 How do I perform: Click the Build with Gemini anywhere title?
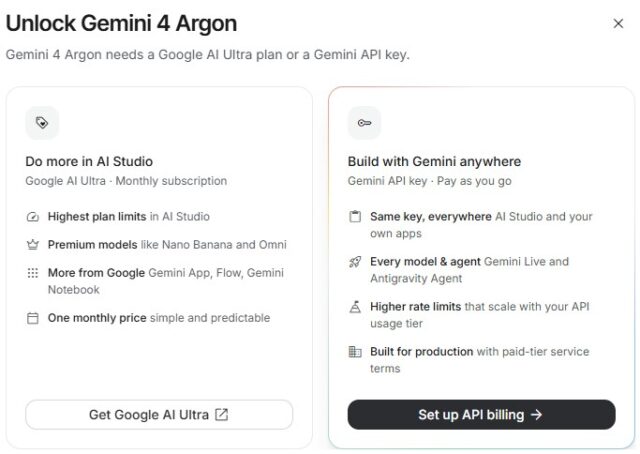pos(434,162)
